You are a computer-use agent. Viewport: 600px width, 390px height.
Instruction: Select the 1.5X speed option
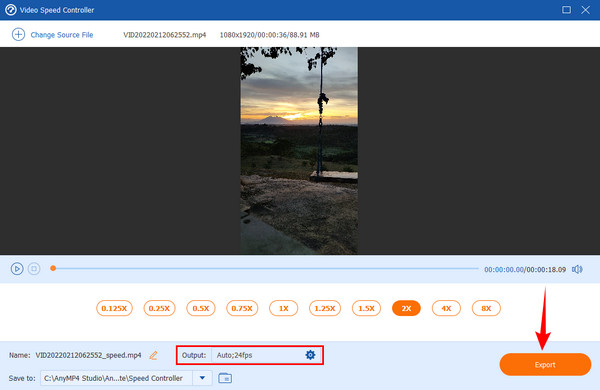pyautogui.click(x=366, y=308)
